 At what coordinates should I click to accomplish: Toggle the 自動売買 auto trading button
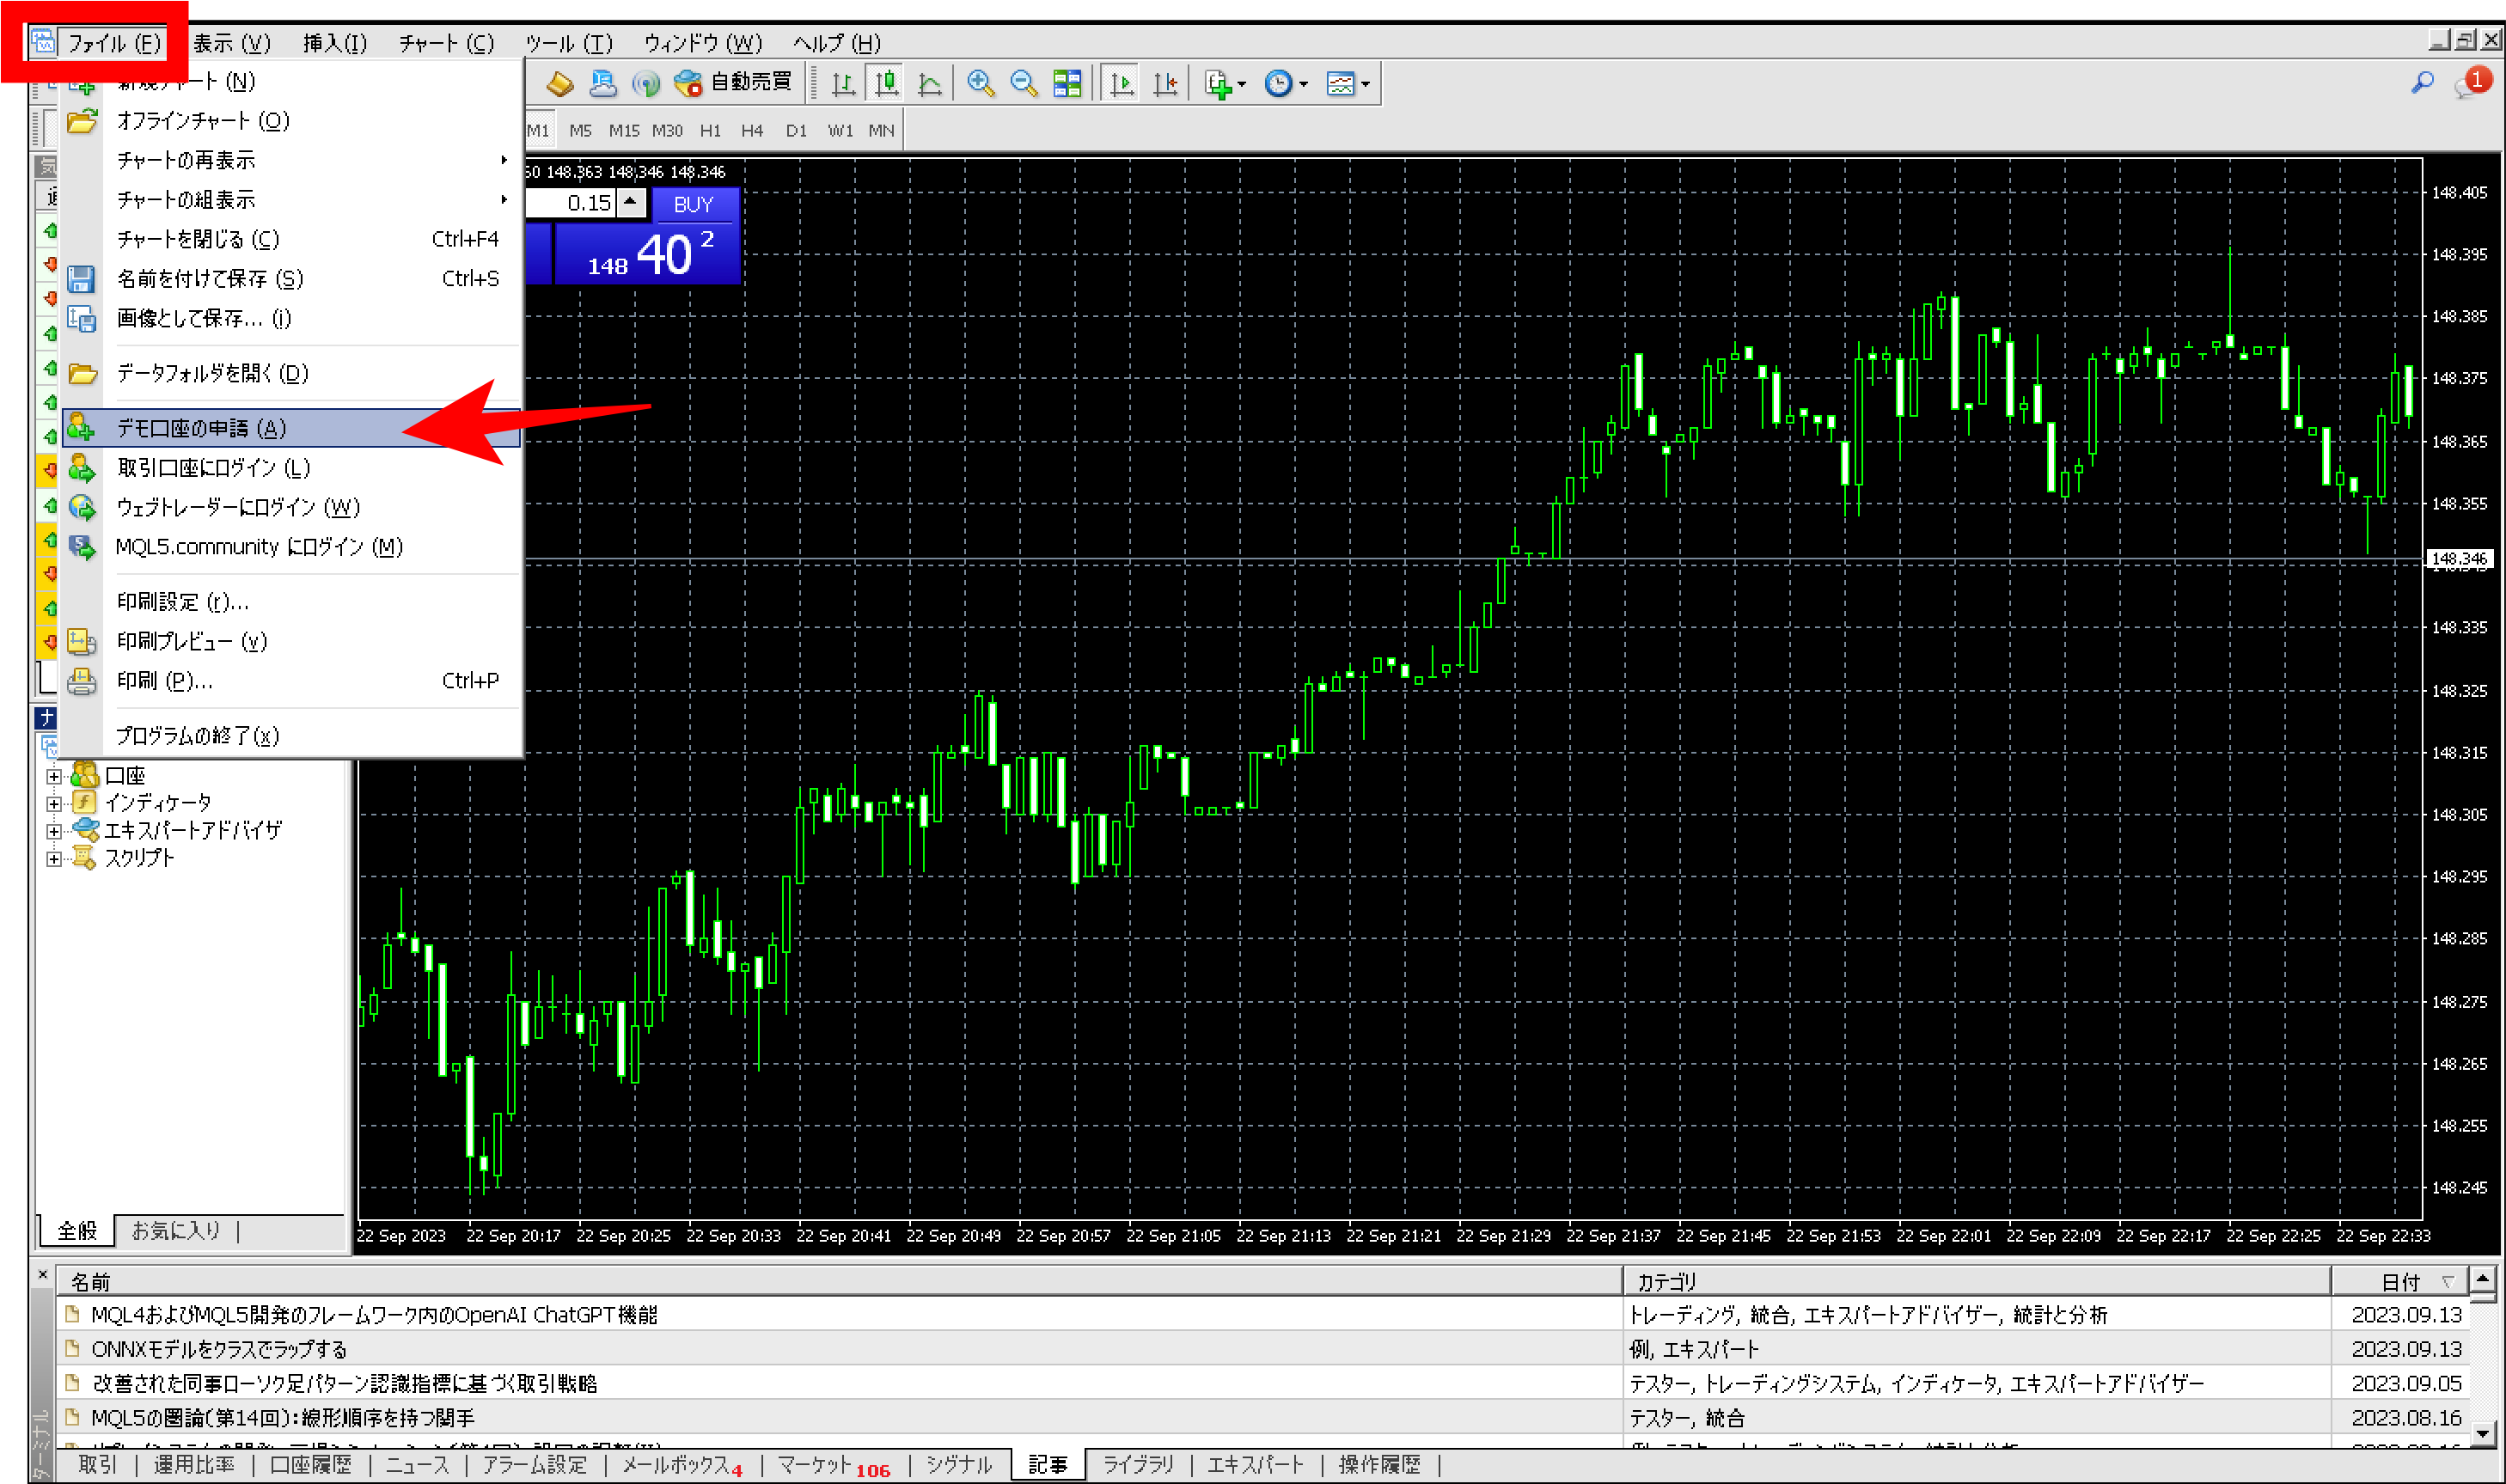click(733, 83)
